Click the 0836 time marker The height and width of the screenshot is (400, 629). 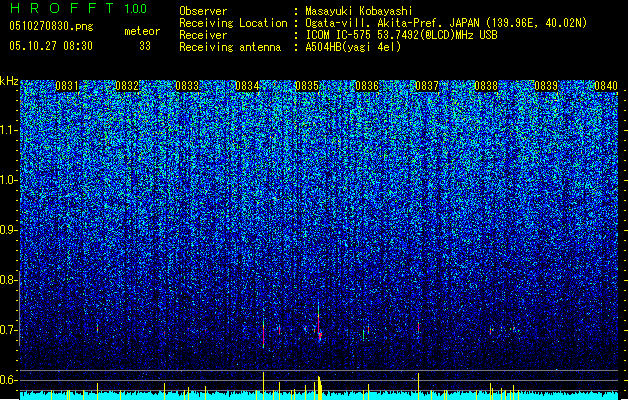click(x=367, y=86)
